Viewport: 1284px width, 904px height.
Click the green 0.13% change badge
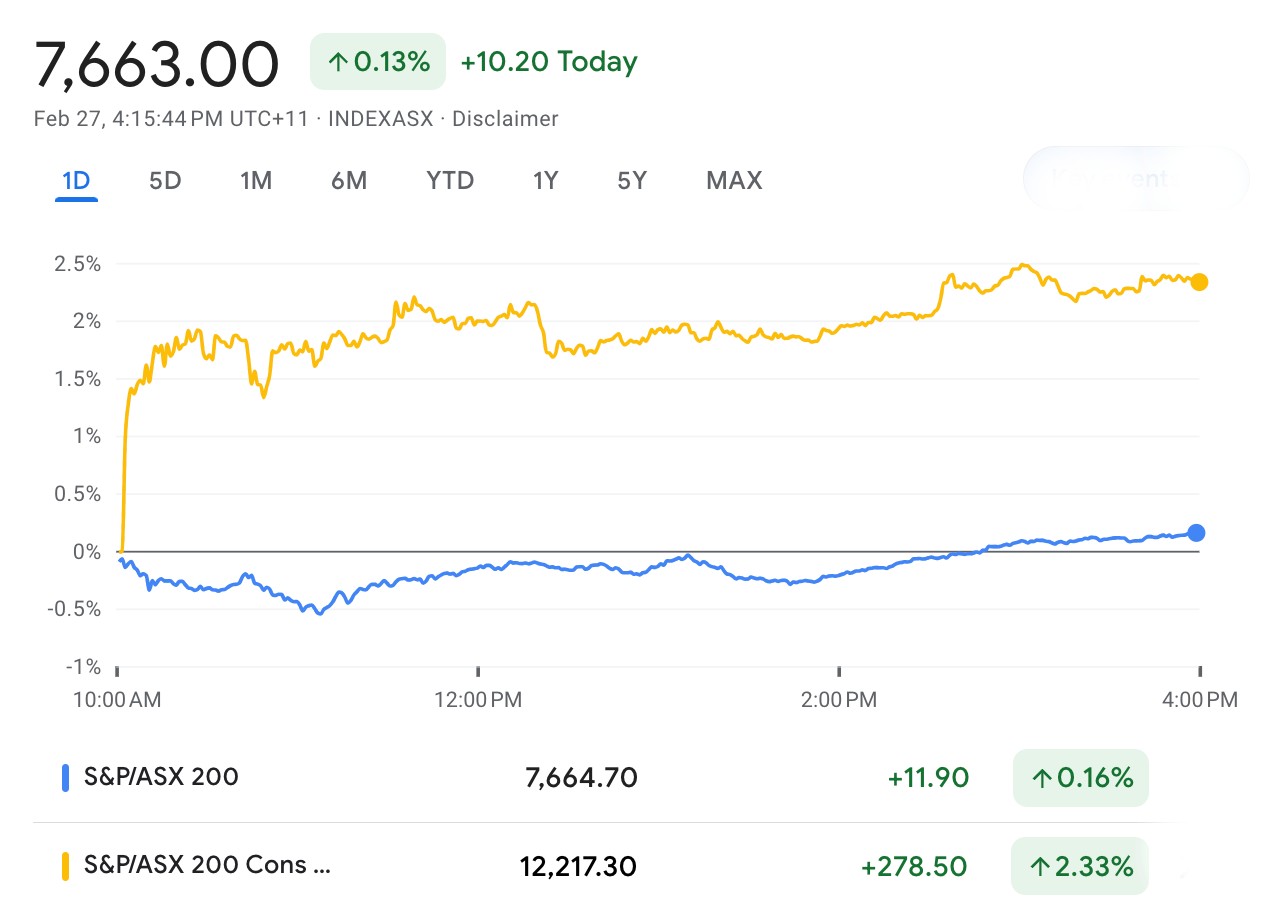pos(378,62)
